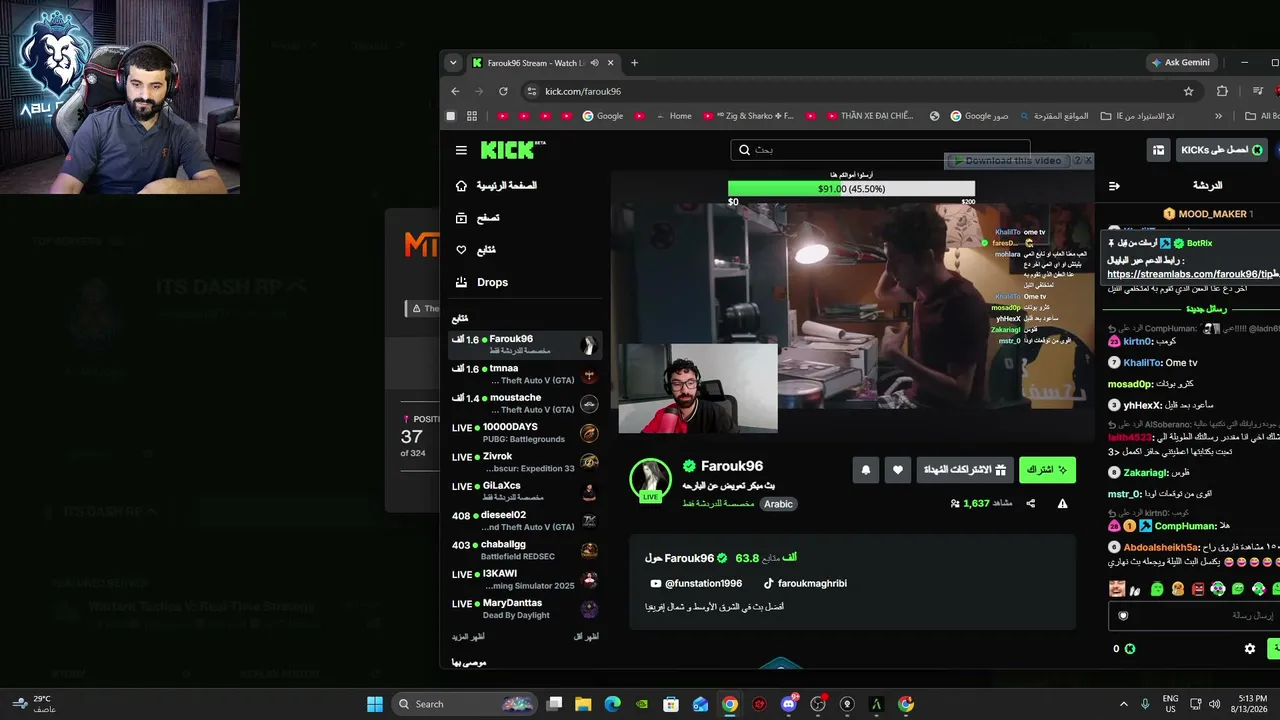Open the Ask Gemini button

point(1181,63)
